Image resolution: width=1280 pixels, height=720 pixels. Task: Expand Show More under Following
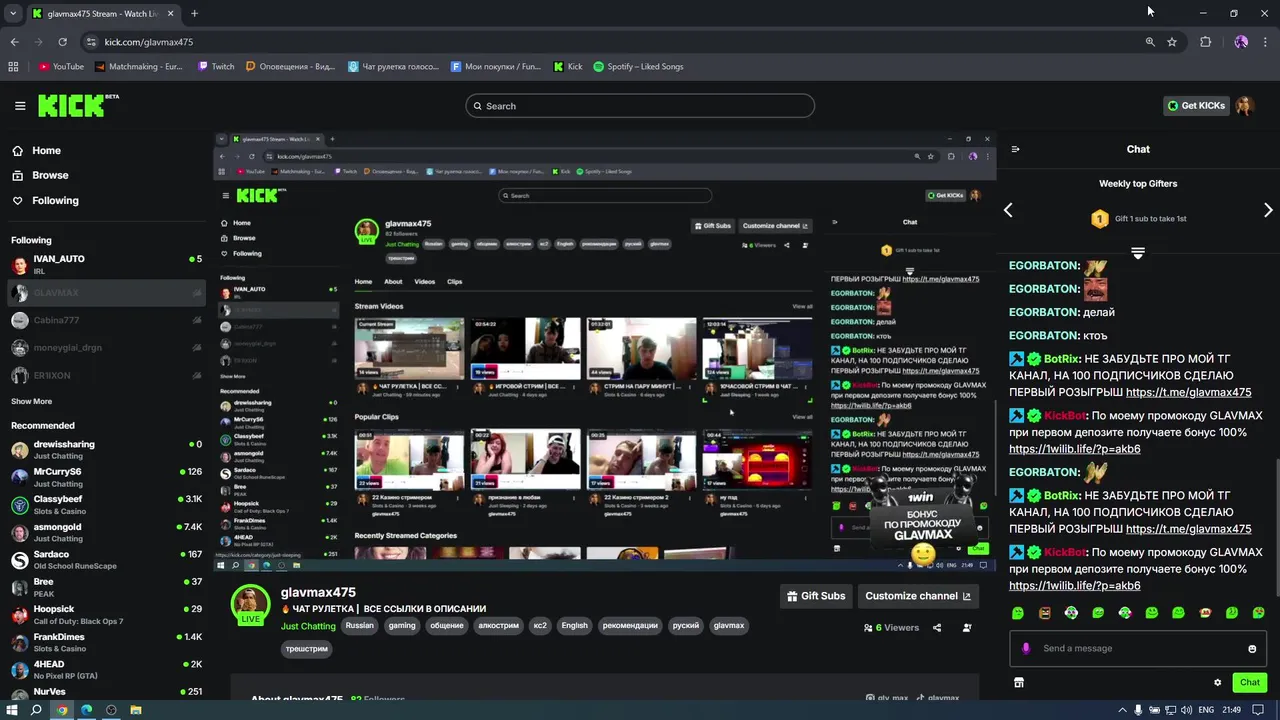pos(31,401)
